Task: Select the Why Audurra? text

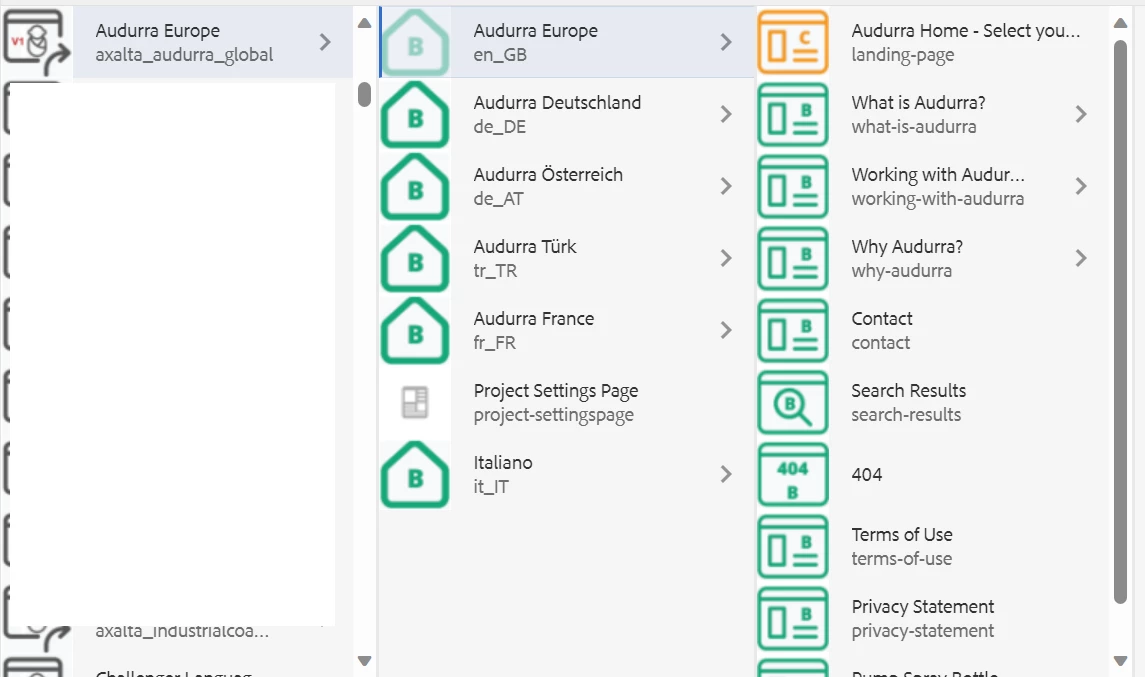Action: point(908,259)
